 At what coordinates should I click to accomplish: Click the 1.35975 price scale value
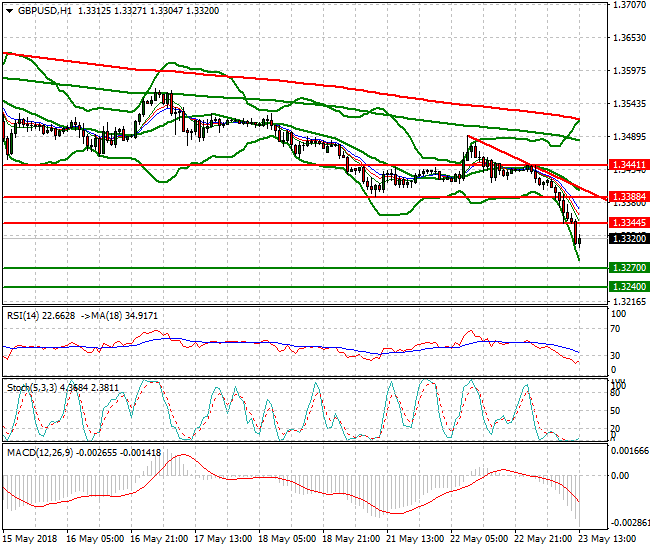coord(630,71)
